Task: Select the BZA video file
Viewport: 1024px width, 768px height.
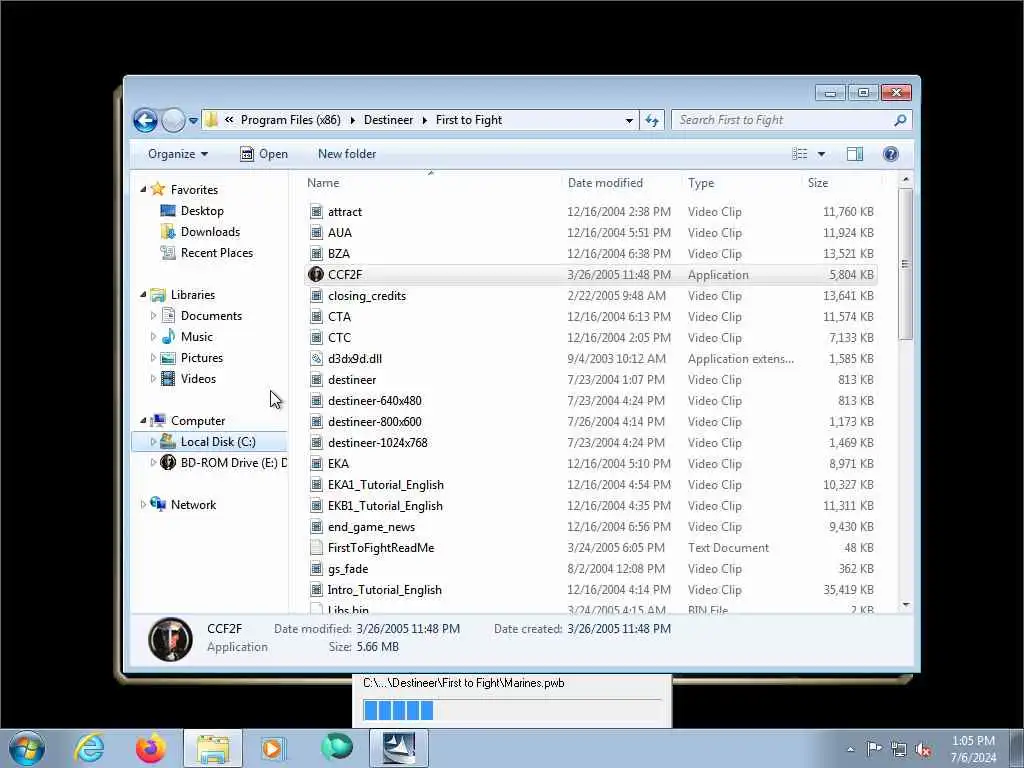Action: pos(338,253)
